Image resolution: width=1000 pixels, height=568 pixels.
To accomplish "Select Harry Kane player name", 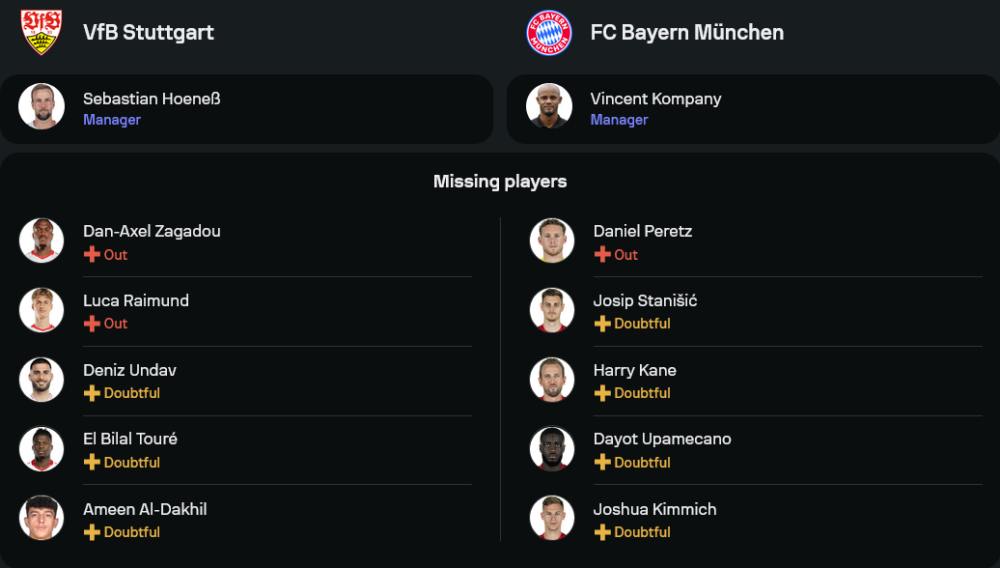I will [635, 370].
